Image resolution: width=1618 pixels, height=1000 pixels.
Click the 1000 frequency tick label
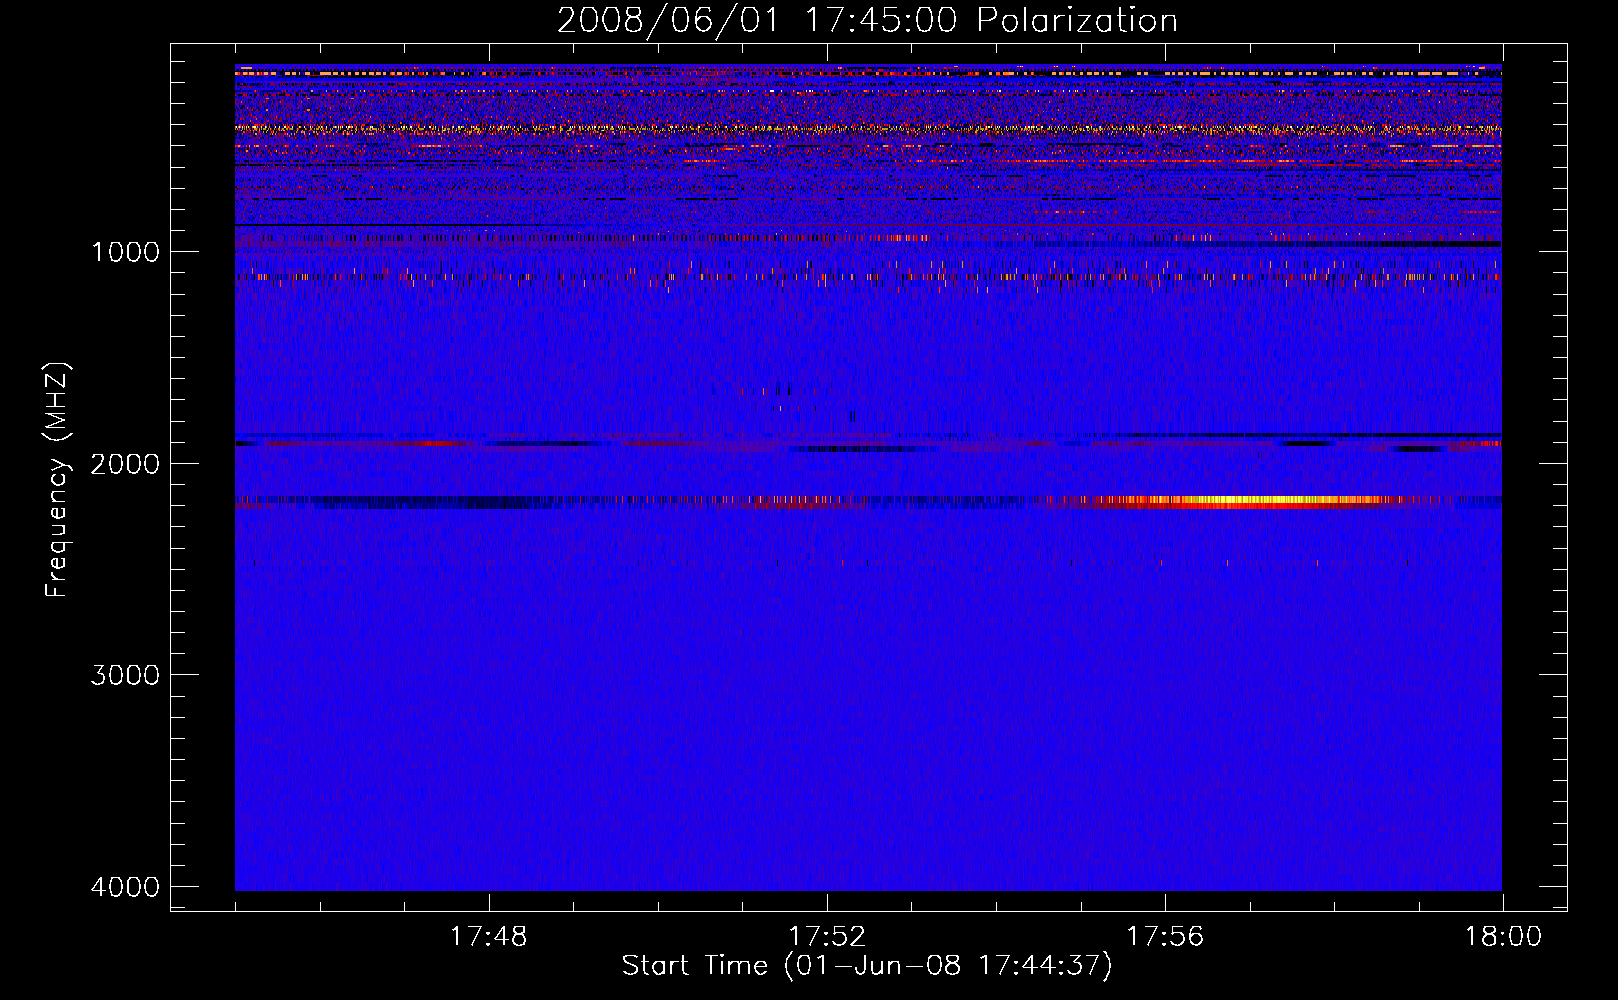pos(125,252)
